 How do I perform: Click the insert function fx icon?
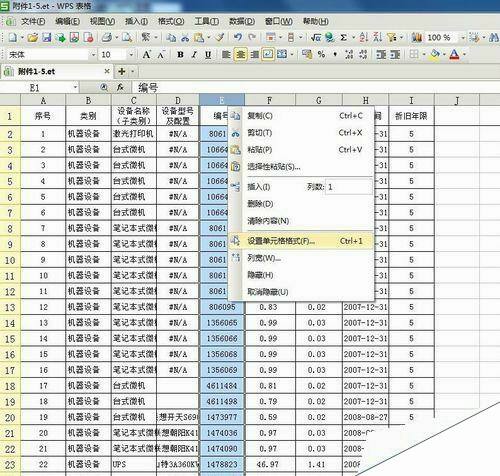(120, 88)
